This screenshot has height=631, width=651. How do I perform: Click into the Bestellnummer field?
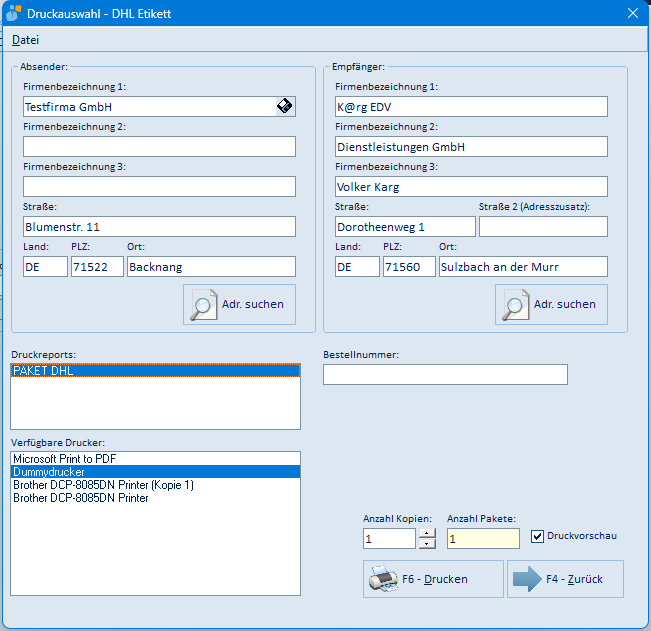click(x=445, y=374)
